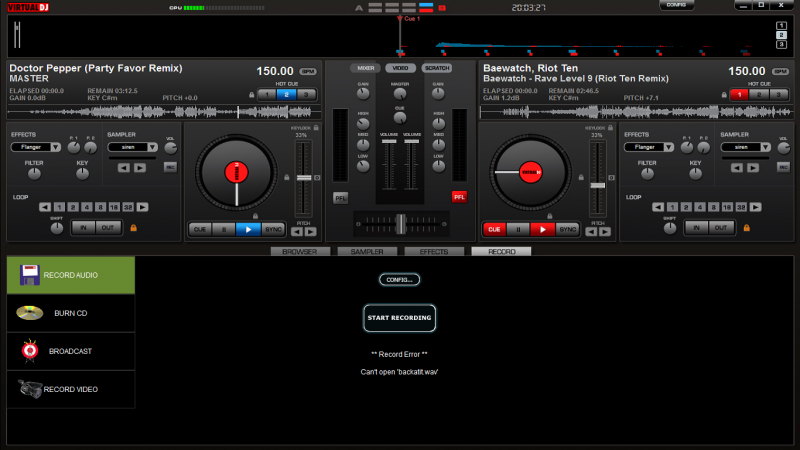Expand left deck Flanger effect dropdown
This screenshot has width=800, height=450.
click(56, 147)
